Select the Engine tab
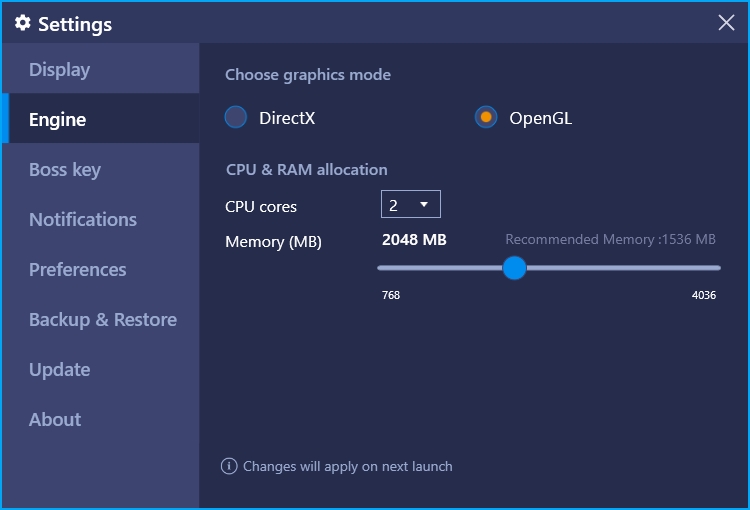 coord(101,118)
